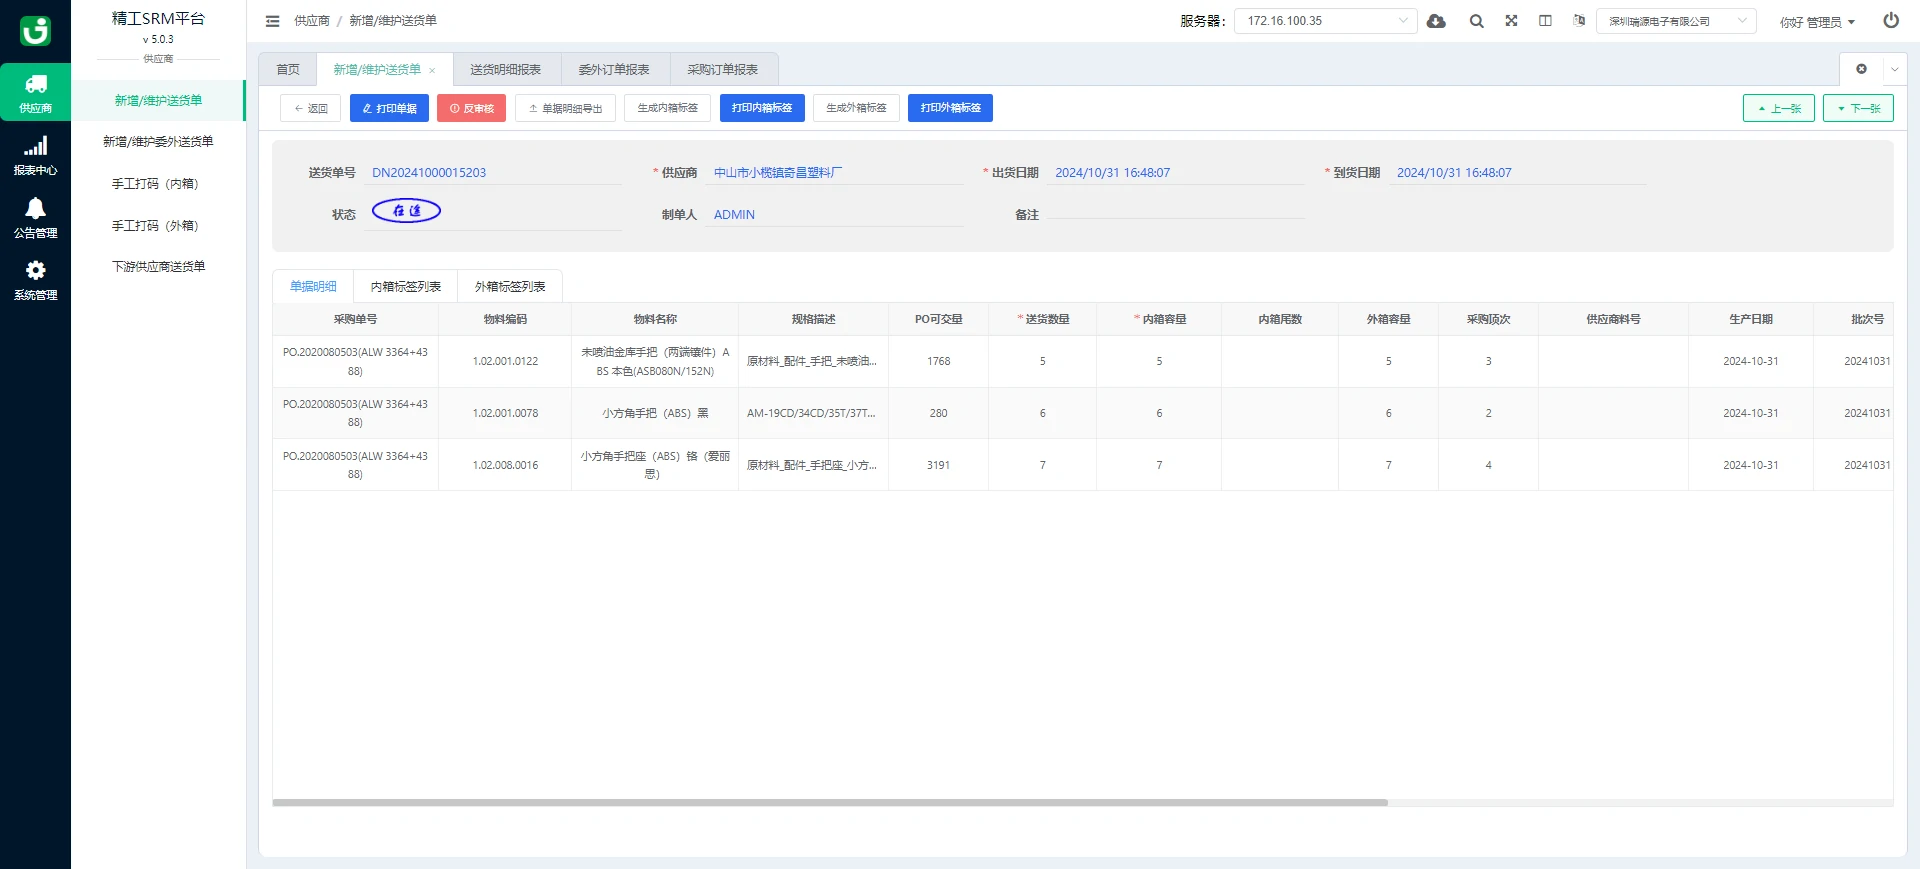Switch to the 内箱标签列表 tab
Screen dimensions: 1920x869
point(405,287)
